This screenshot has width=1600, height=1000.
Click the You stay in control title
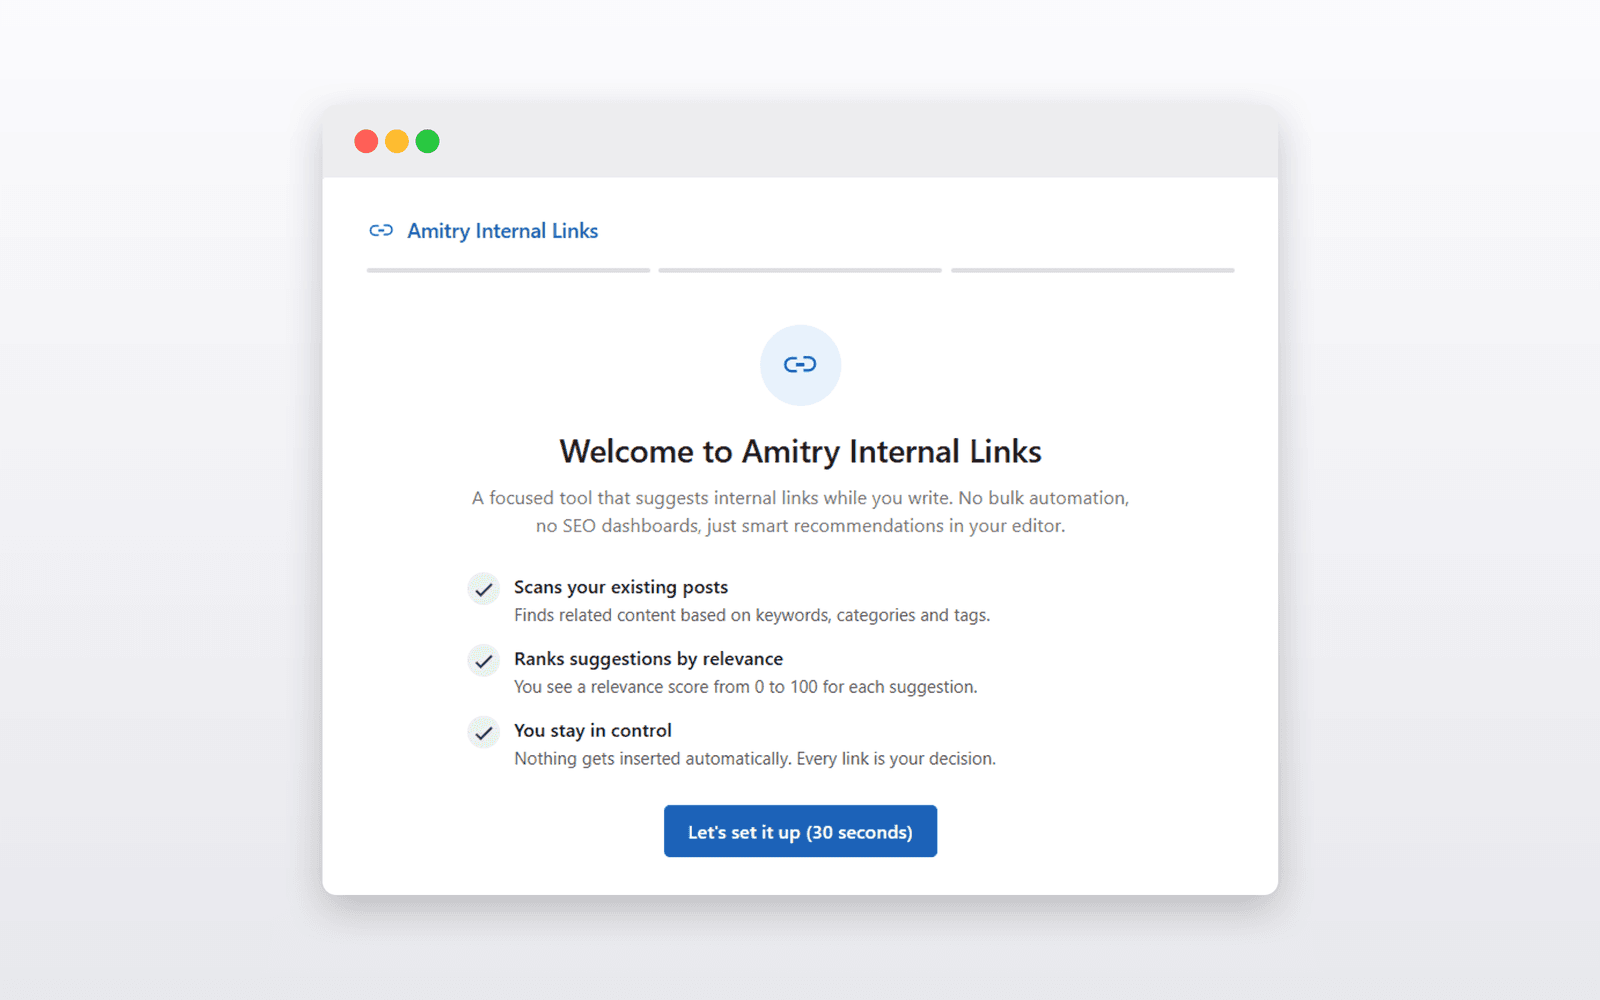coord(593,731)
